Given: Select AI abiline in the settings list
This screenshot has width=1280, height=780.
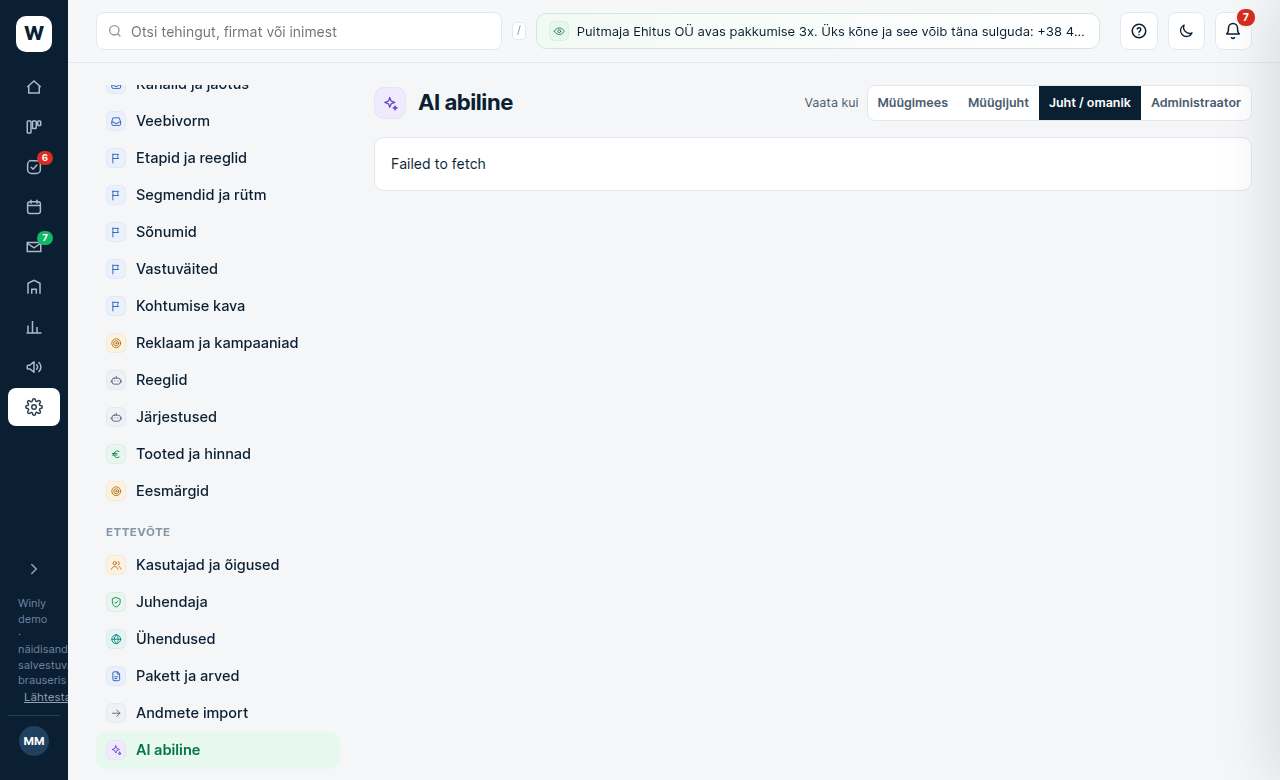Looking at the screenshot, I should click(x=218, y=750).
